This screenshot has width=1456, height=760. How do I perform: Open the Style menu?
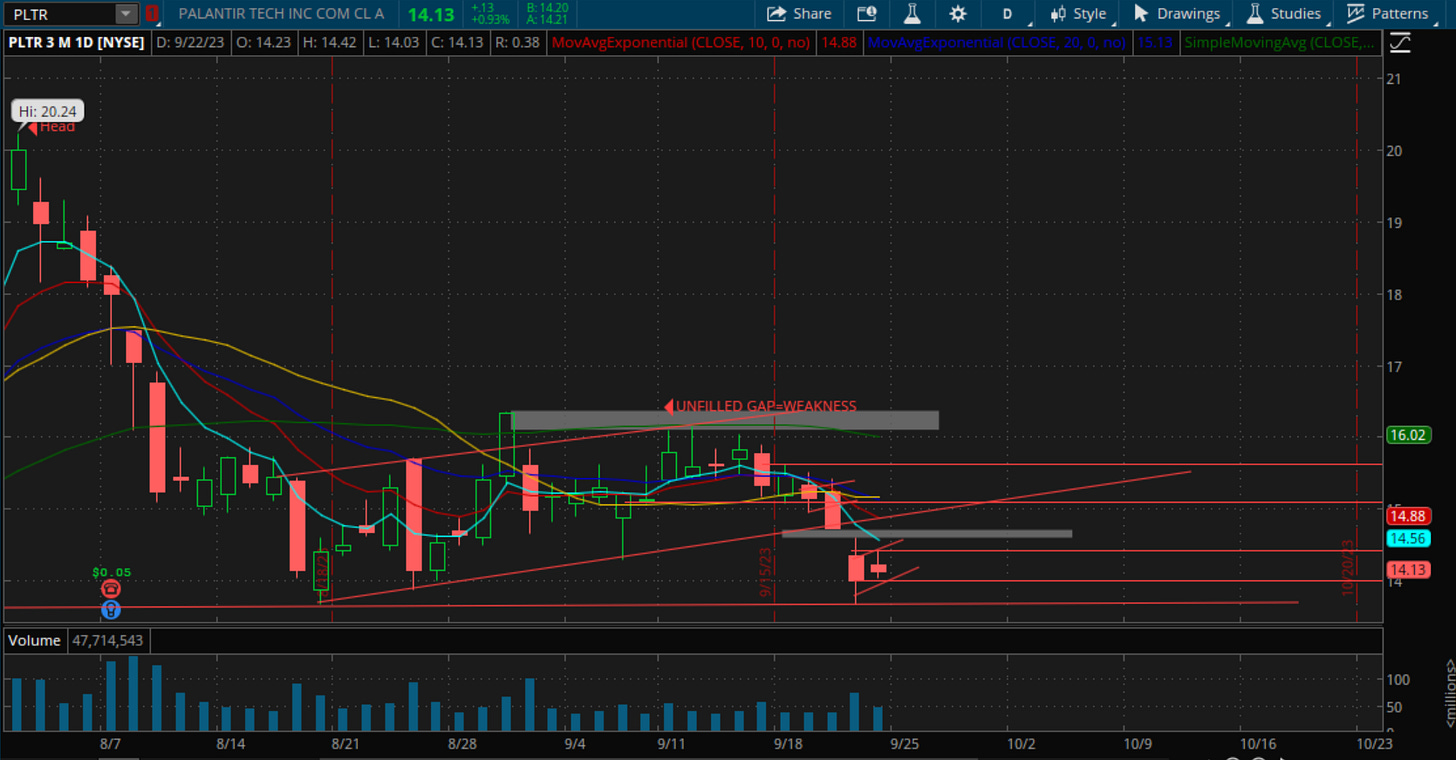[x=1078, y=14]
